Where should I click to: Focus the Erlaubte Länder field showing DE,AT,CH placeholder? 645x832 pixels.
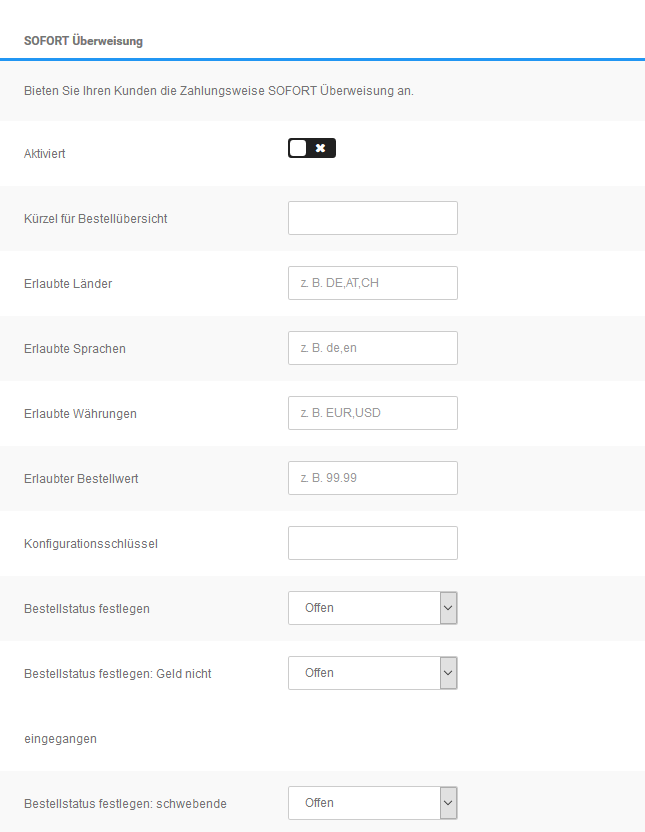tap(372, 282)
